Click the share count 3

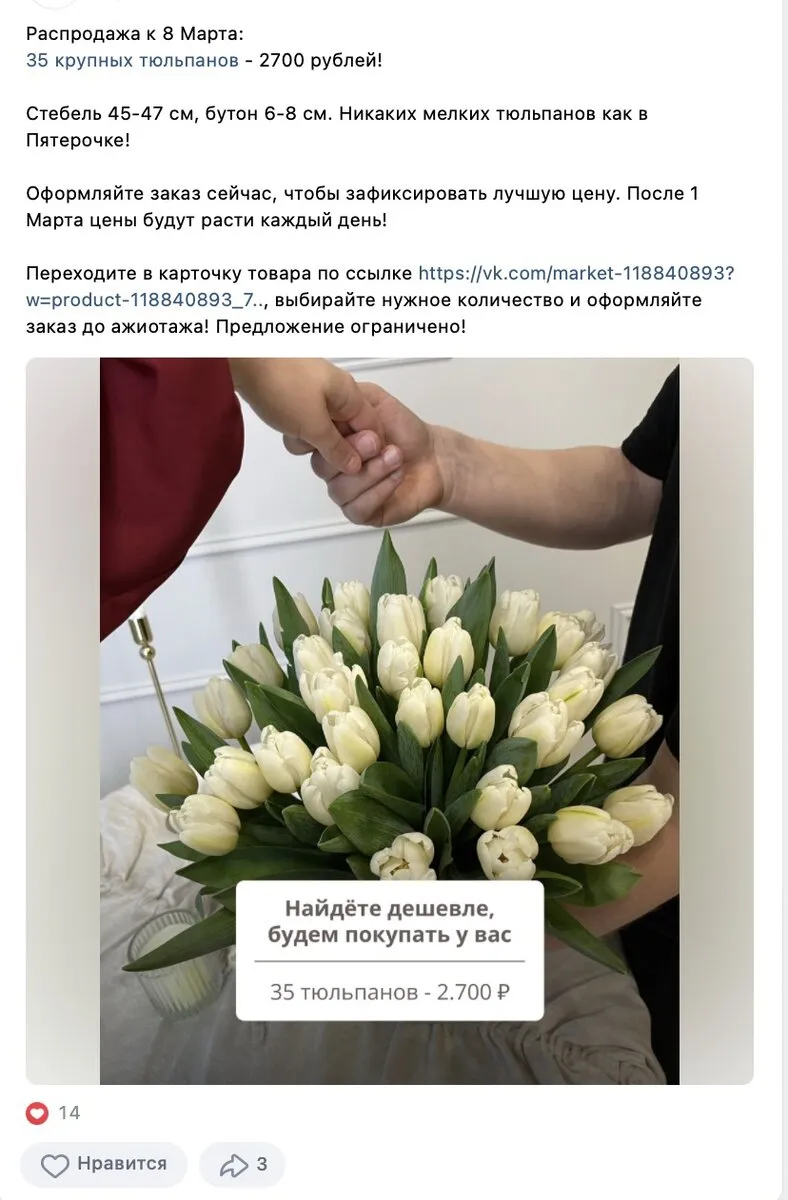(262, 1164)
